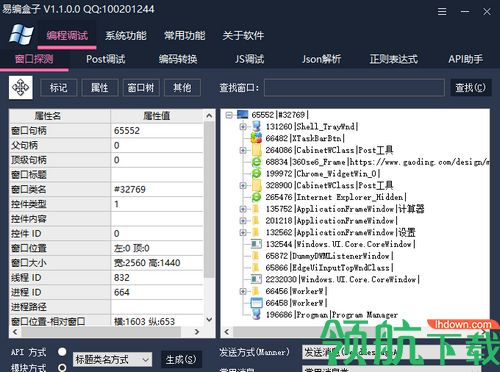The image size is (500, 372).
Task: Click the 属性 button
Action: coord(100,88)
